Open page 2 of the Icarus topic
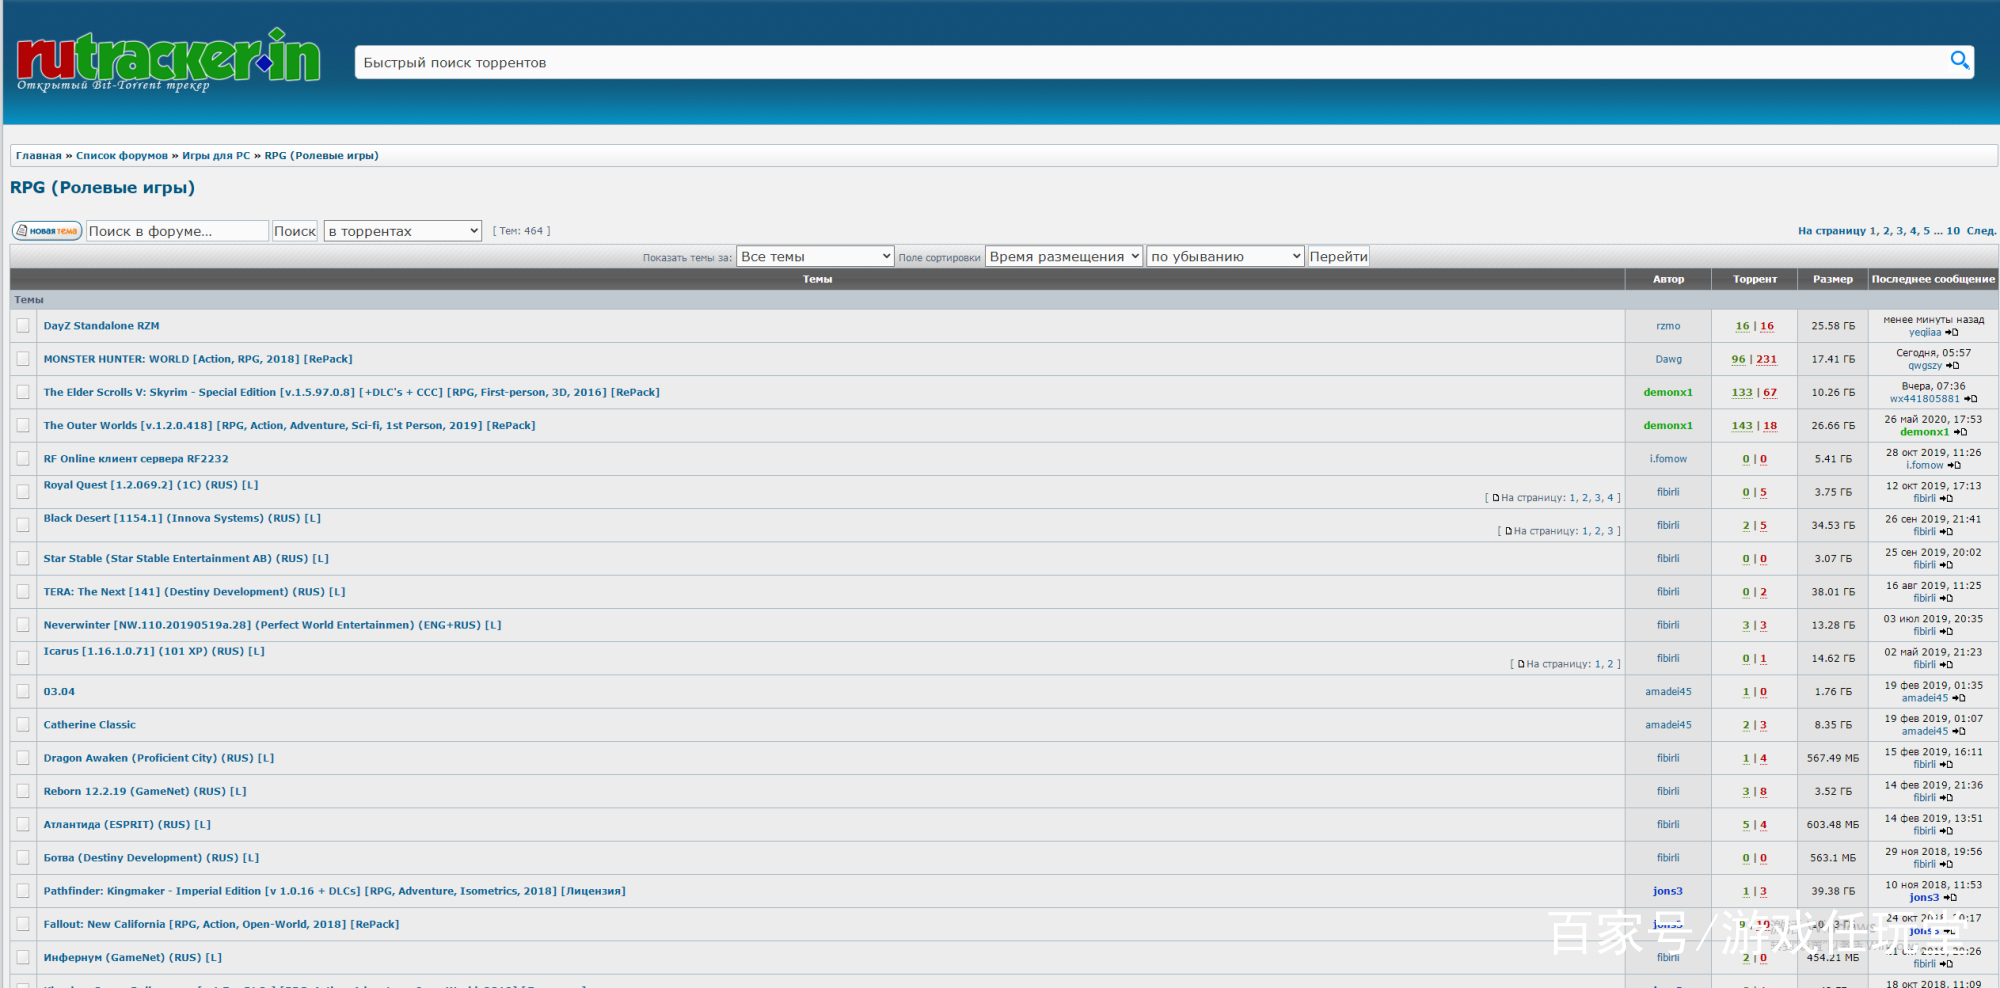The width and height of the screenshot is (2000, 988). pos(1611,664)
